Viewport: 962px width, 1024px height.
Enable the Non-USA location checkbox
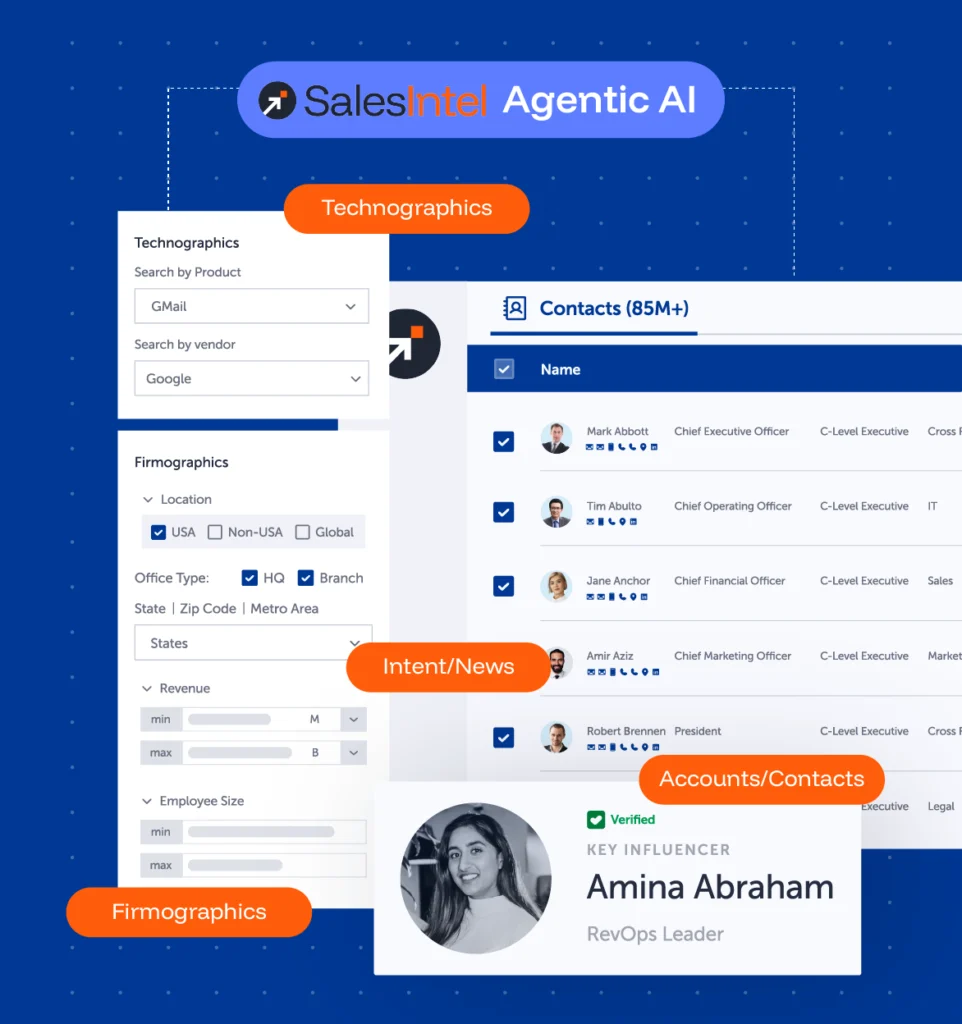215,532
